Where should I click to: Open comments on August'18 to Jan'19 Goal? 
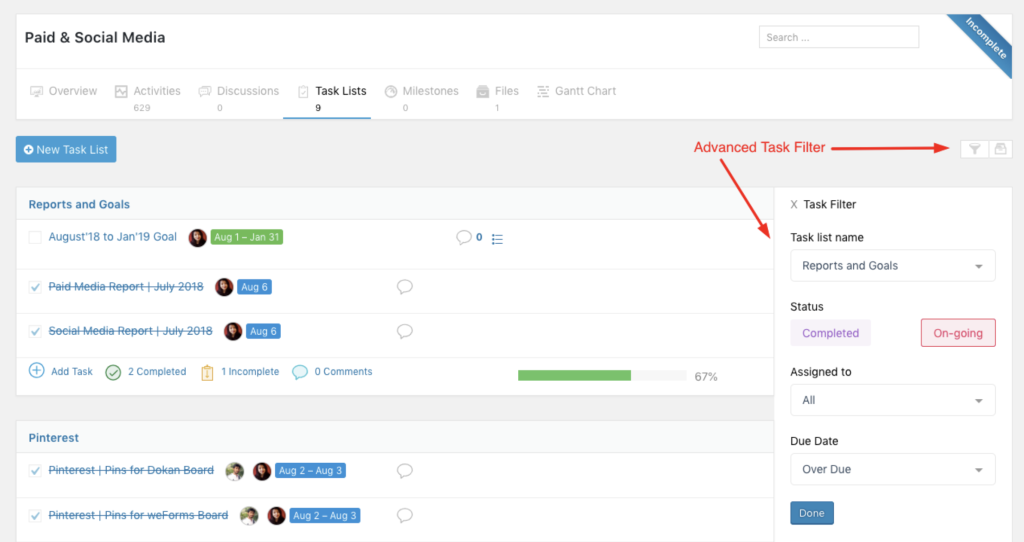[464, 237]
